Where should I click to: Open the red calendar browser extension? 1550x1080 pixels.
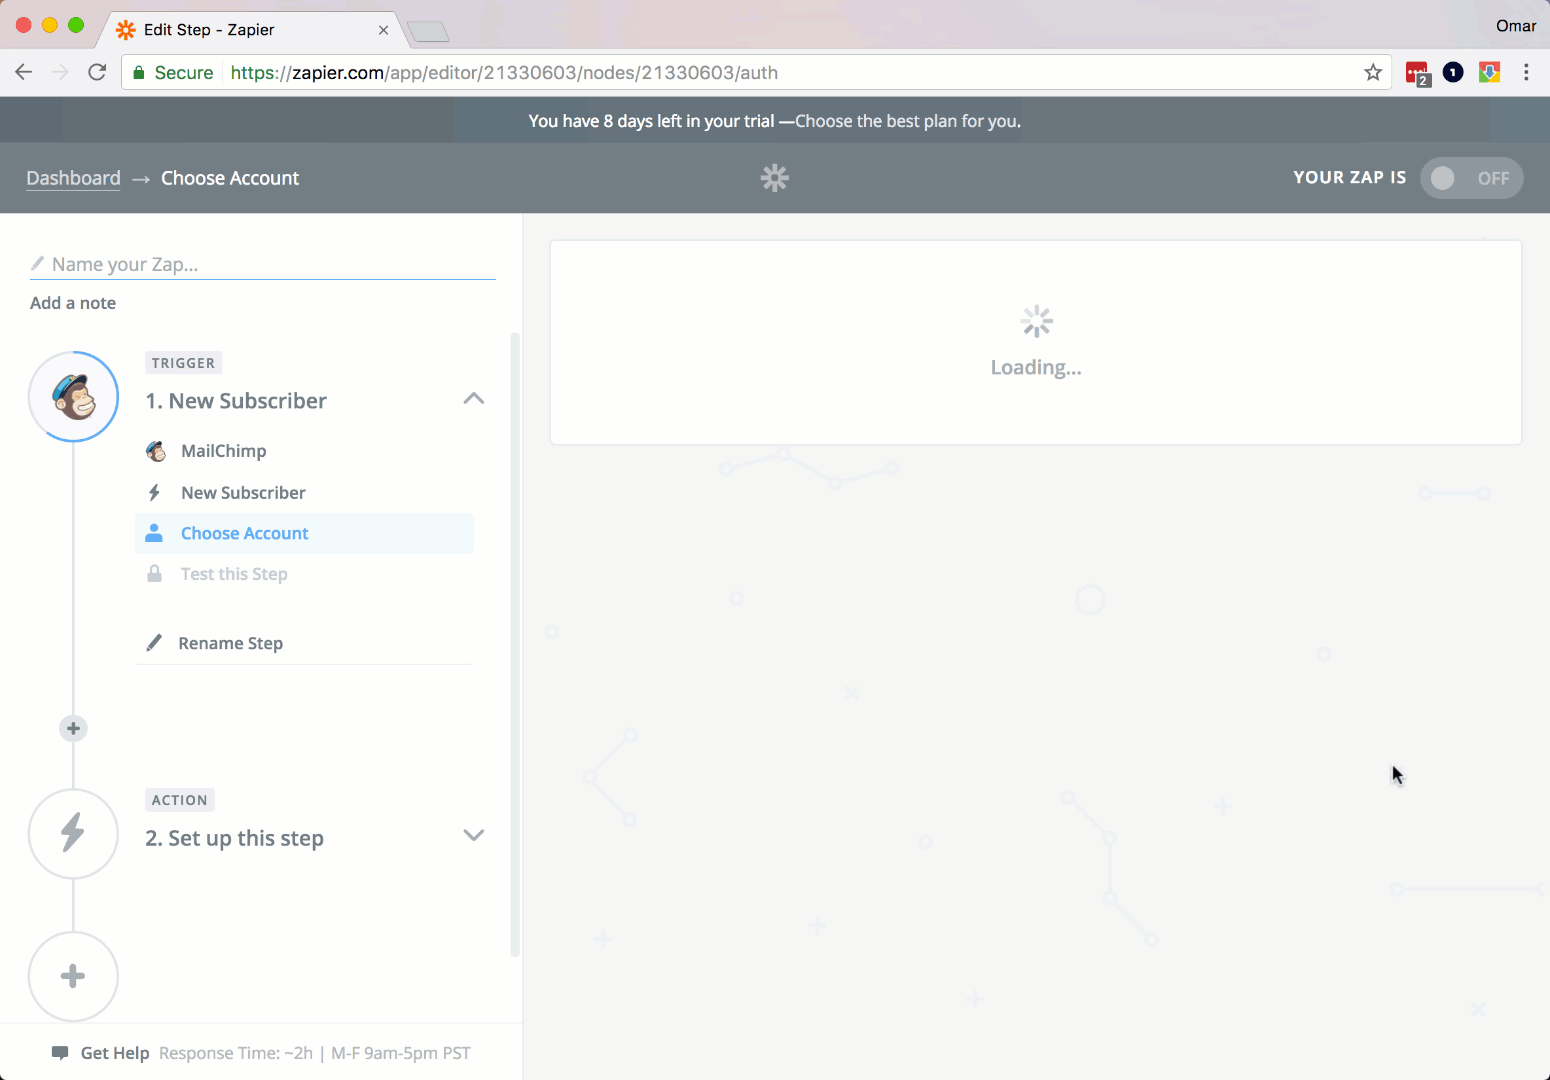pyautogui.click(x=1417, y=73)
